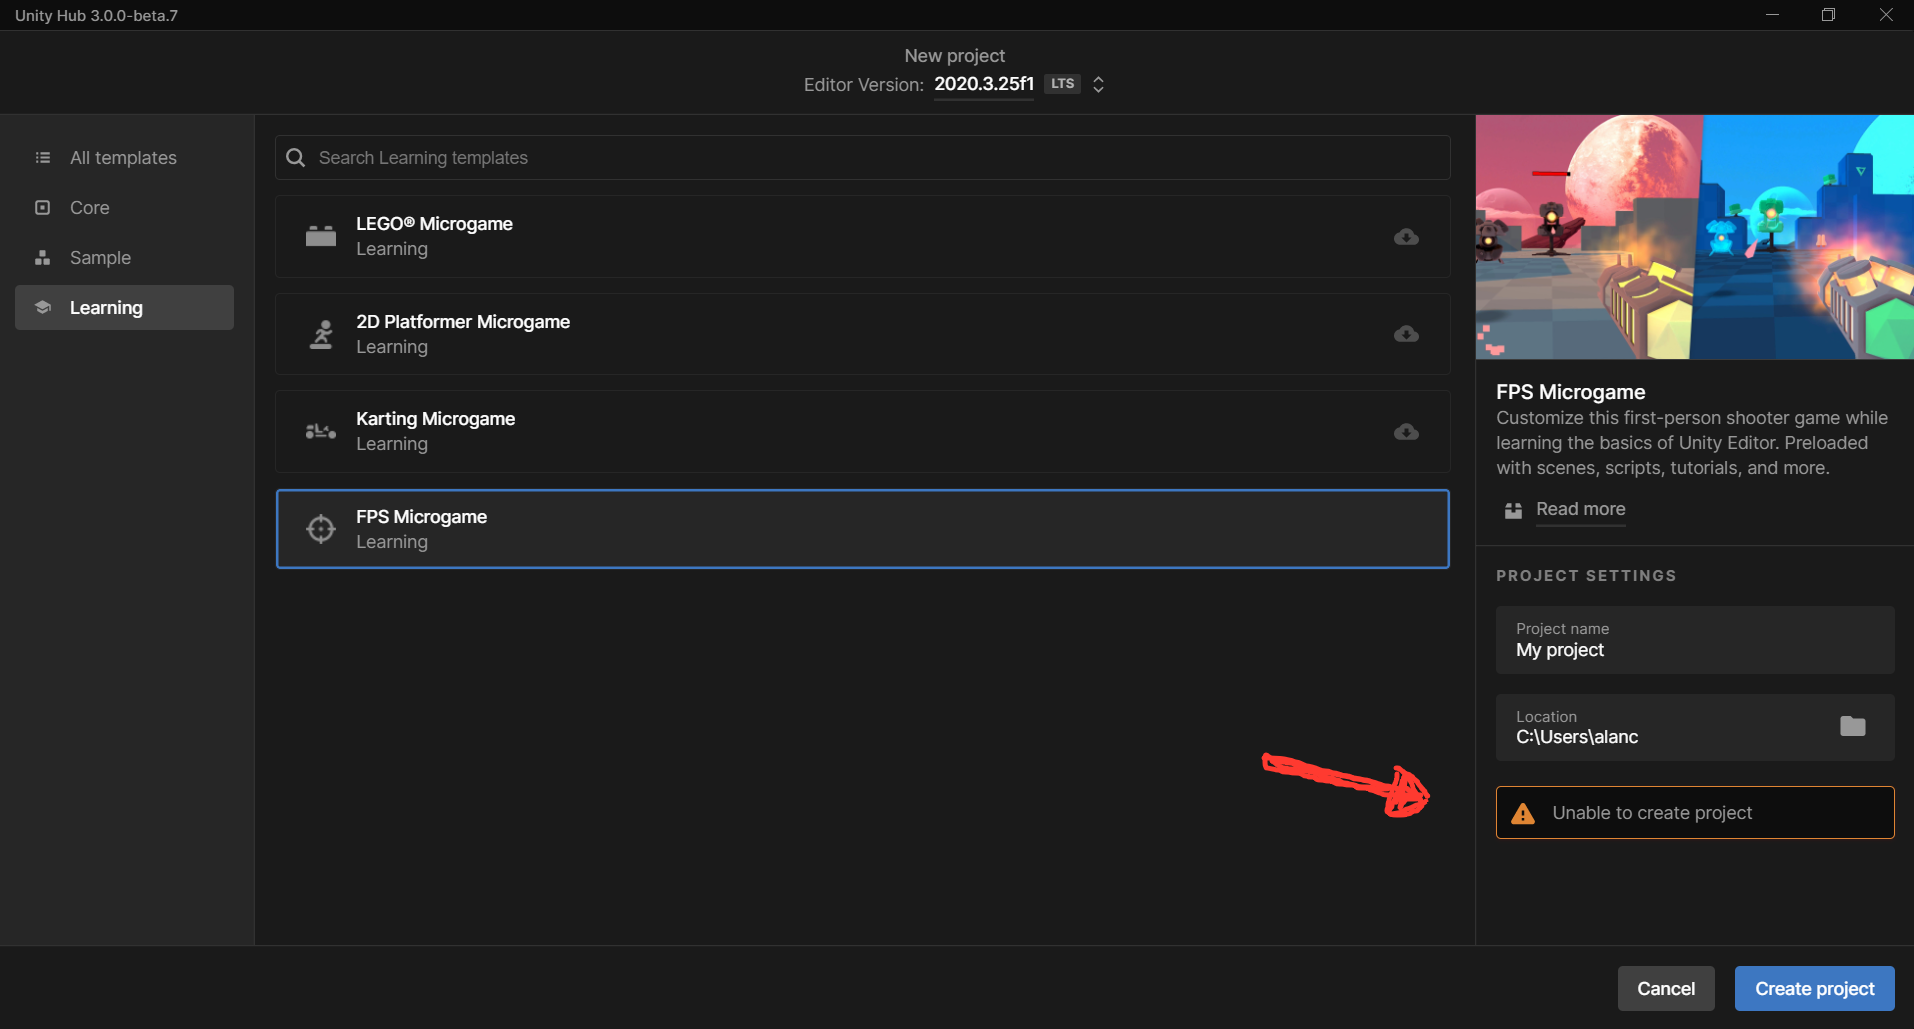
Task: Click the FPS Microgame preview image
Action: coord(1695,237)
